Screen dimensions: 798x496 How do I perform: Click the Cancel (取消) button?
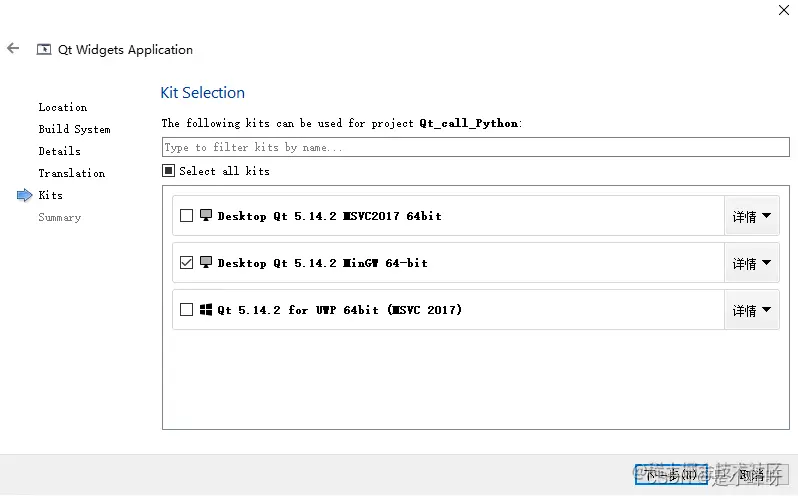coord(753,475)
